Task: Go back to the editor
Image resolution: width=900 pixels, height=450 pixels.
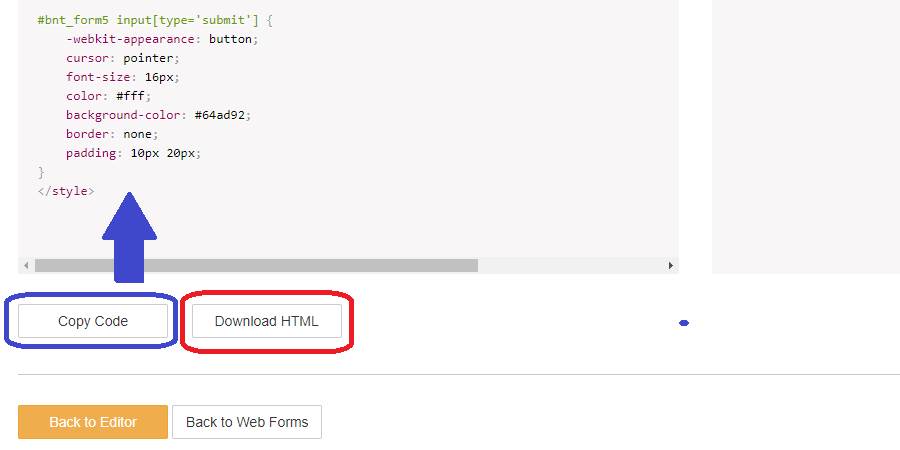Action: (x=93, y=422)
